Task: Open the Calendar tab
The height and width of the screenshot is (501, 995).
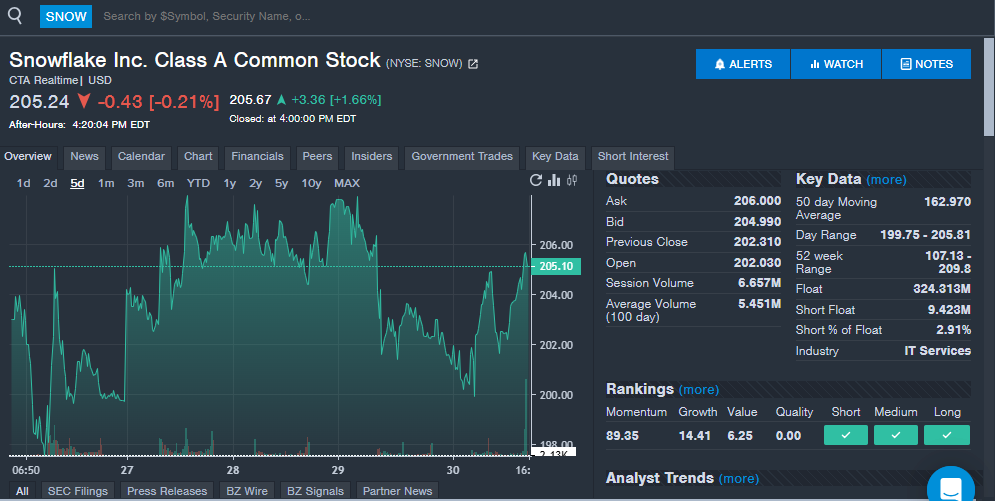Action: click(141, 157)
